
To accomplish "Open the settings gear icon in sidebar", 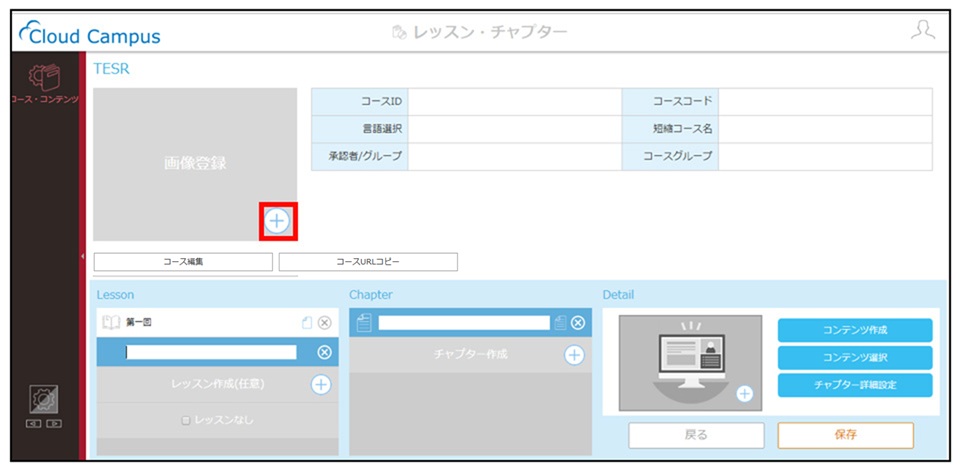I will [45, 399].
